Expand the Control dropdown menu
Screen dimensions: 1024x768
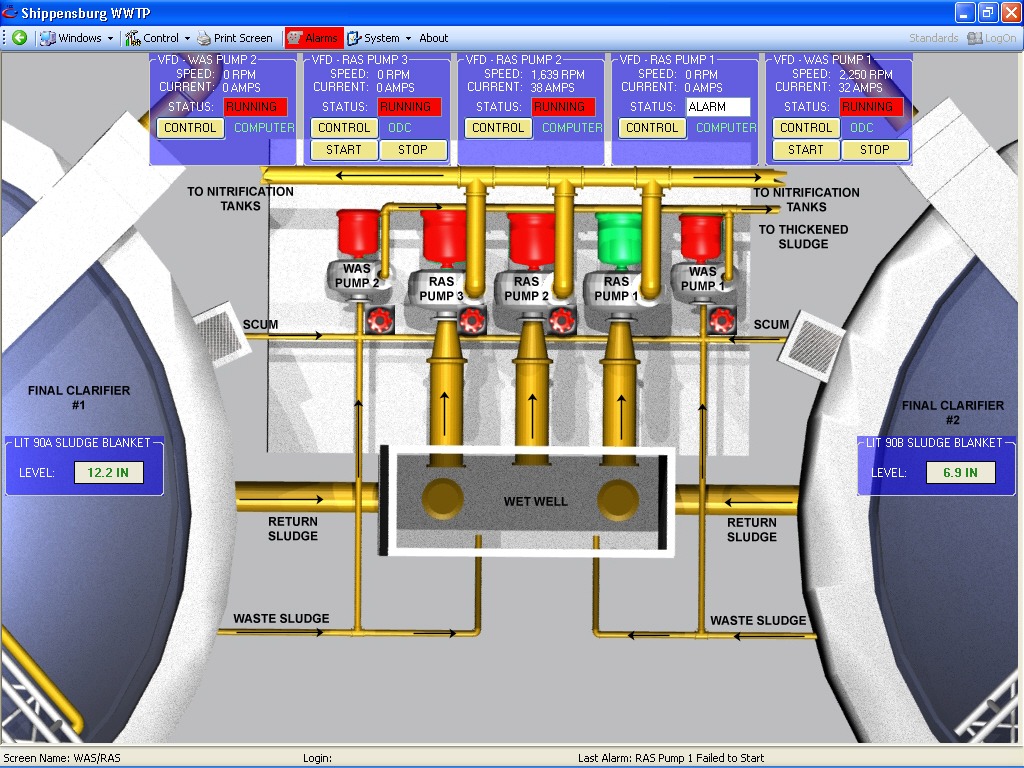158,38
